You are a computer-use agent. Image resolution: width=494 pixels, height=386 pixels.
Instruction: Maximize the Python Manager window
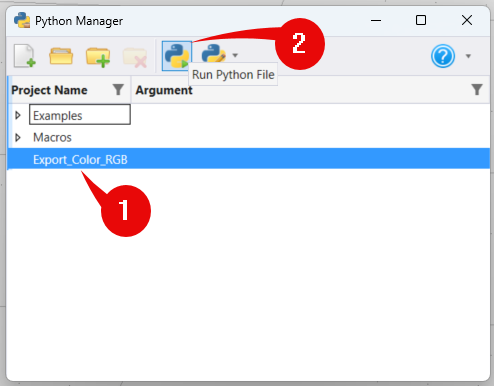click(x=421, y=20)
